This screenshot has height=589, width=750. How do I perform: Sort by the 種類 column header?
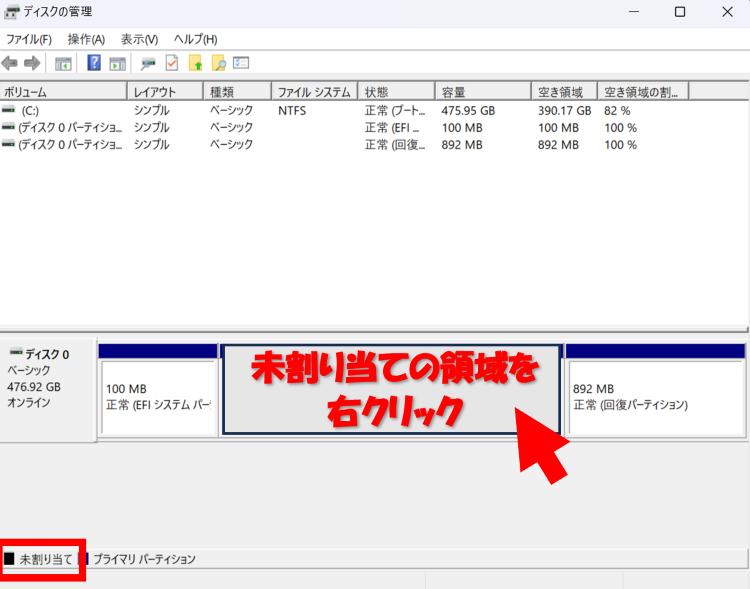tap(238, 91)
